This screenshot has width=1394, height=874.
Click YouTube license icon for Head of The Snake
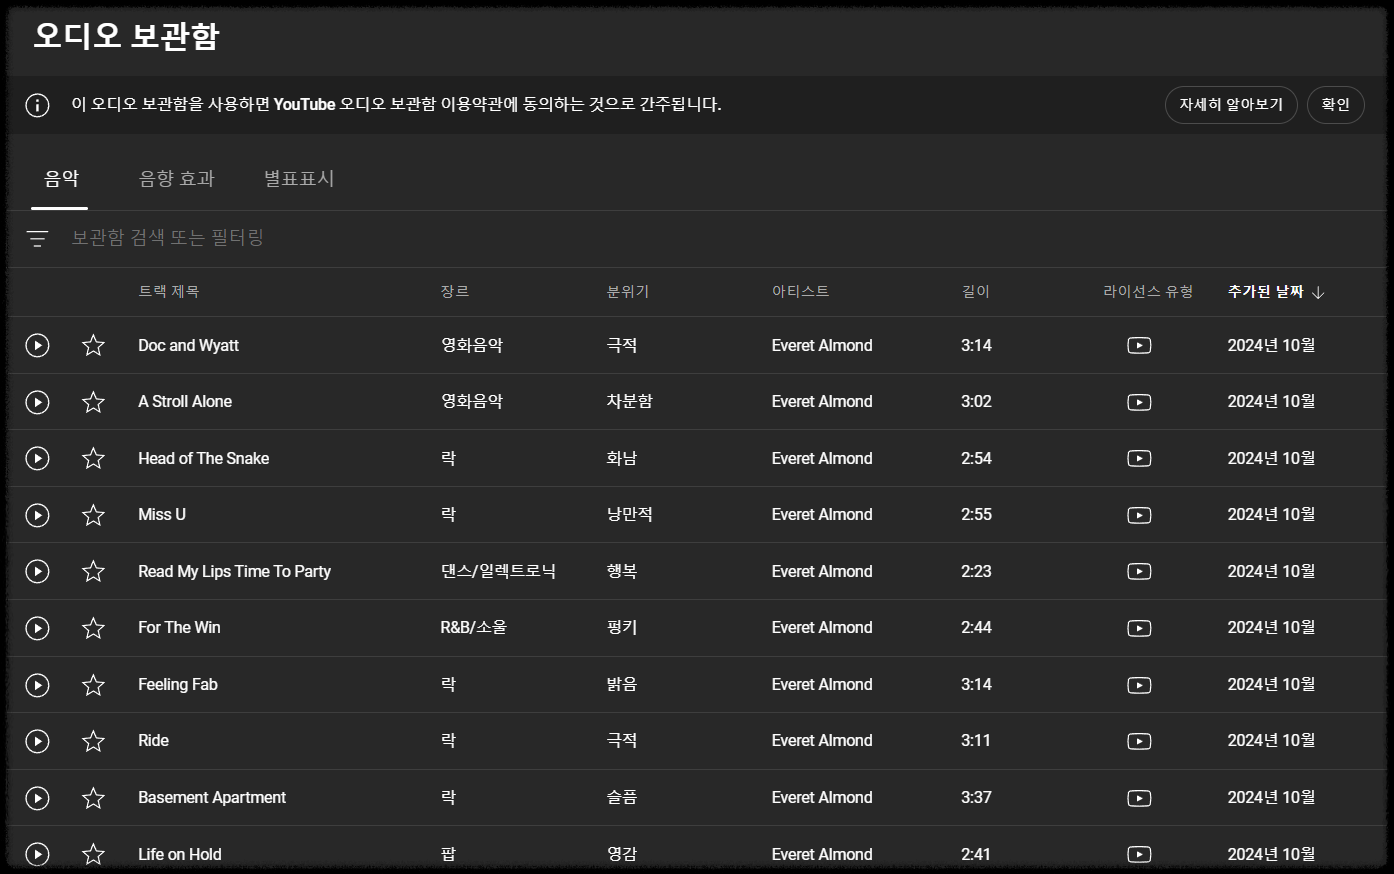coord(1139,459)
